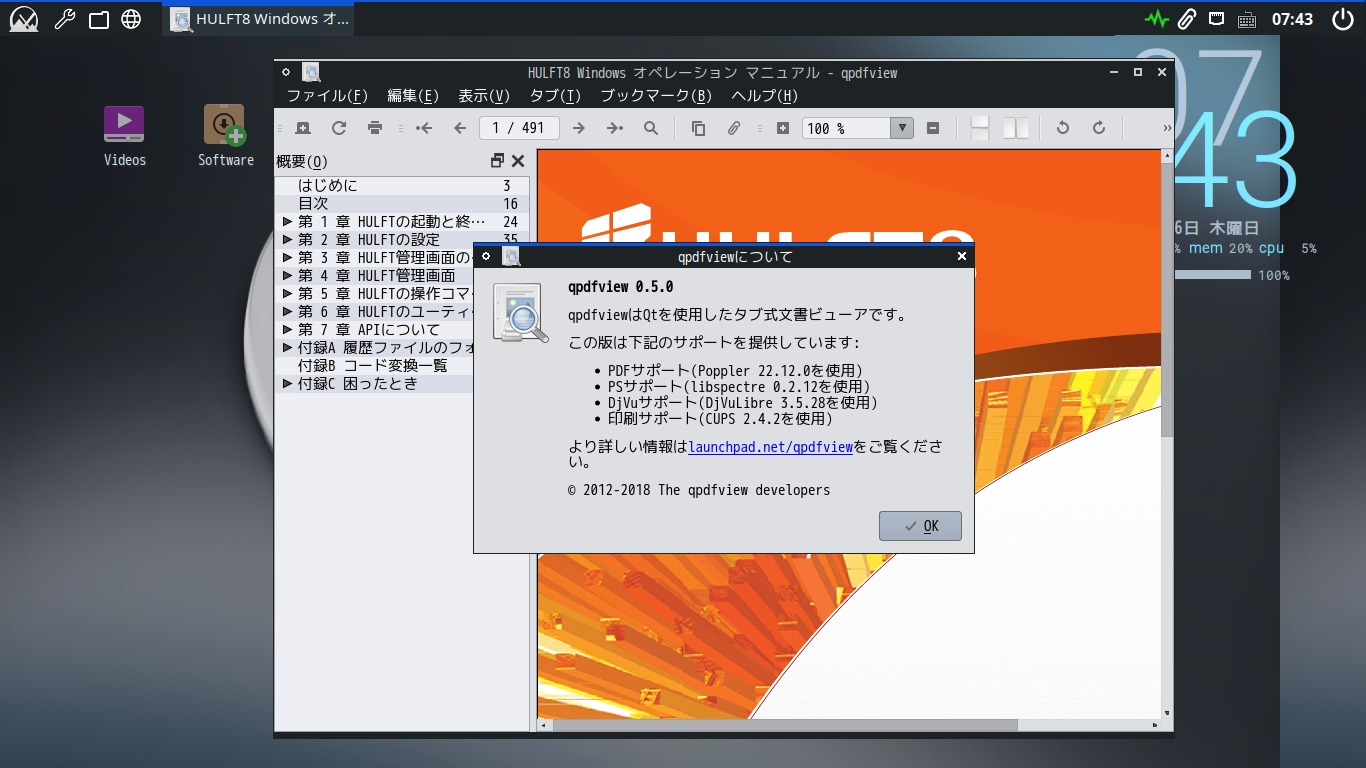Open the power button in the panel
The width and height of the screenshot is (1366, 768).
[1342, 19]
